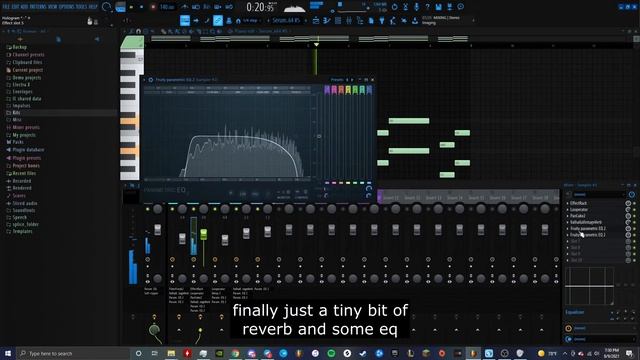Toggle the master track mute LED

[148, 209]
